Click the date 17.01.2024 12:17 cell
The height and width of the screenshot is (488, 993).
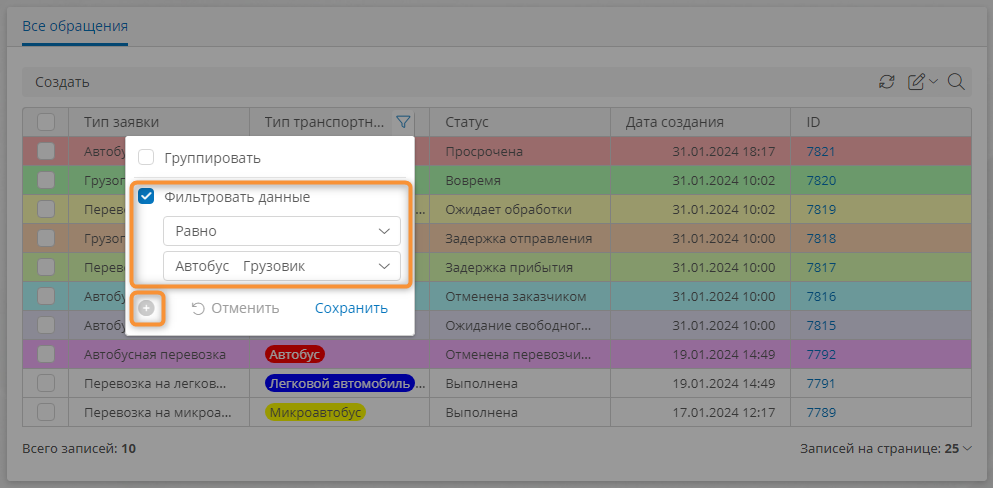[700, 413]
